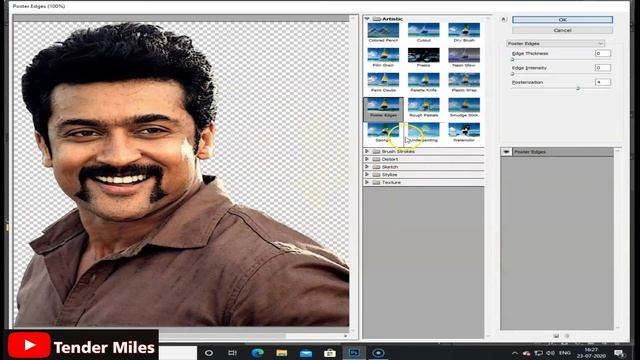
Task: Open the volume control in tray
Action: click(551, 353)
